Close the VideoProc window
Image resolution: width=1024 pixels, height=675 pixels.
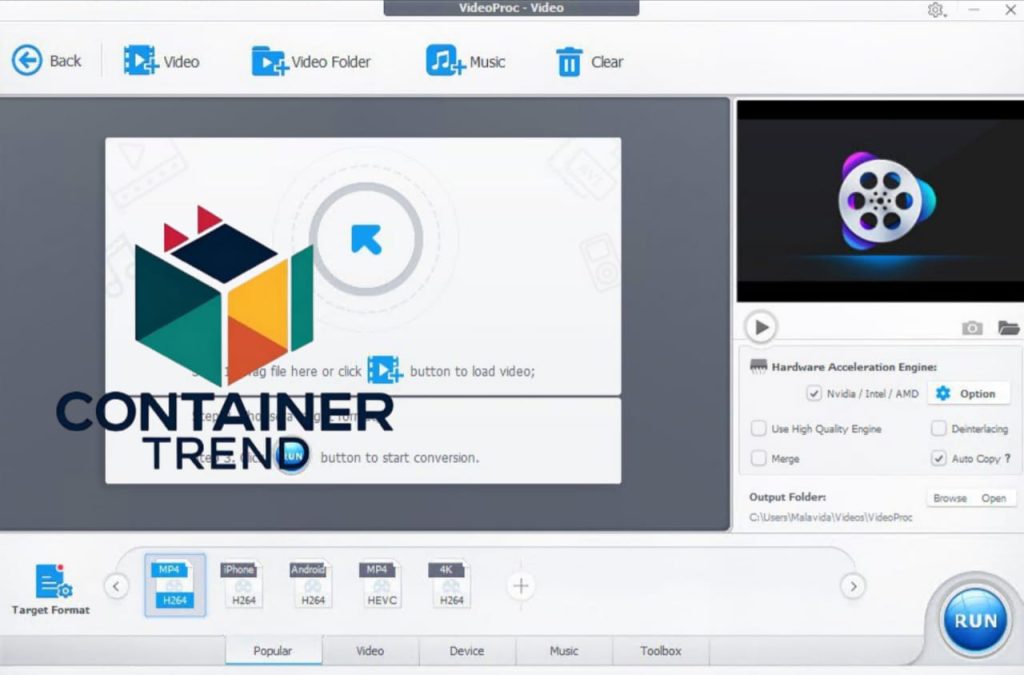click(x=1010, y=10)
